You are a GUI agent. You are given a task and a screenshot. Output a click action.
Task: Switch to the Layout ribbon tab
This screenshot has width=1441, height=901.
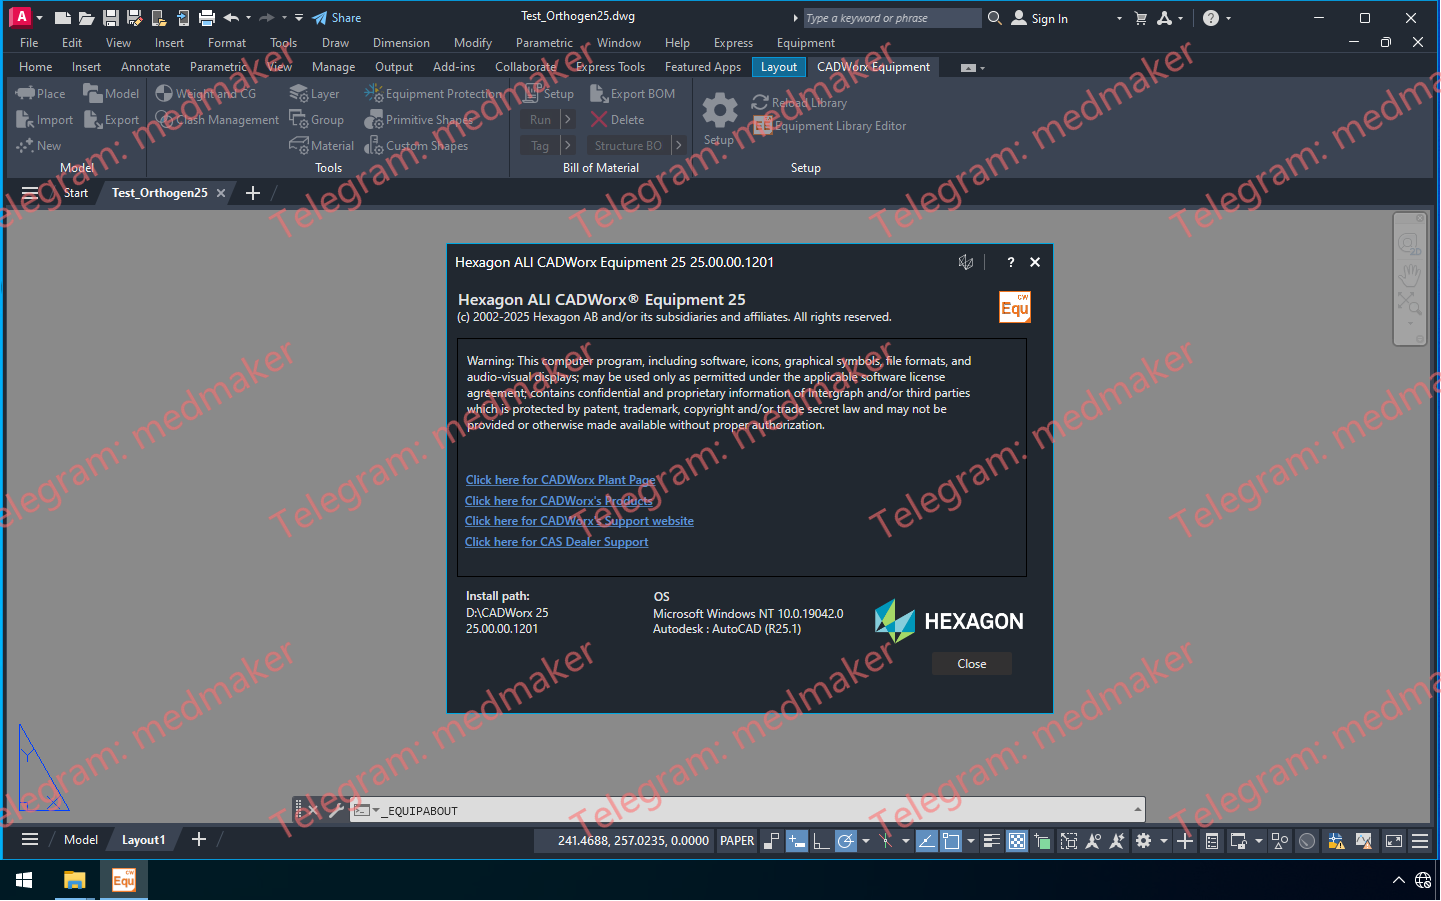[779, 67]
